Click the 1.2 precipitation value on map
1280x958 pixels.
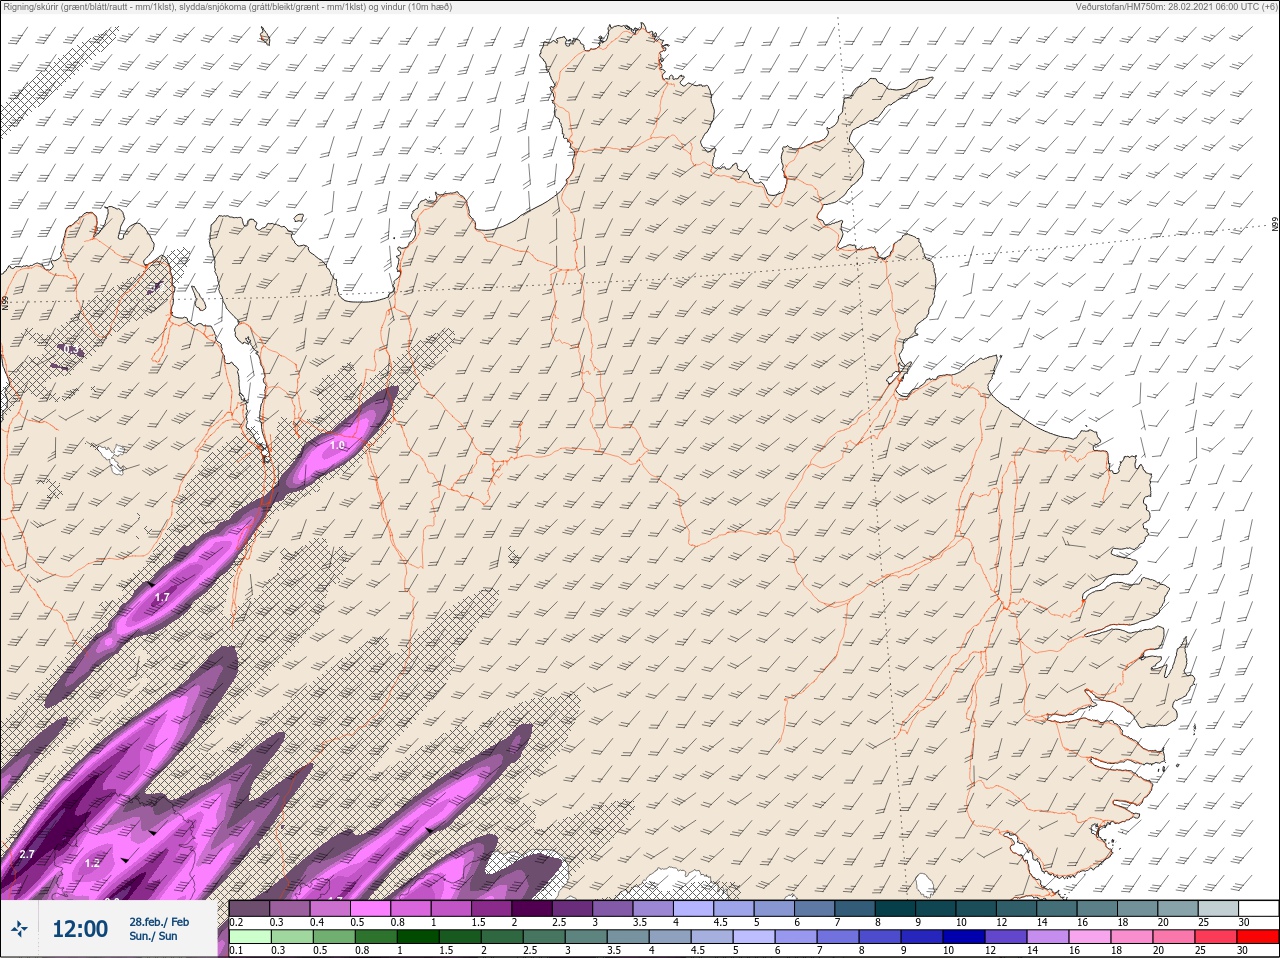coord(93,863)
